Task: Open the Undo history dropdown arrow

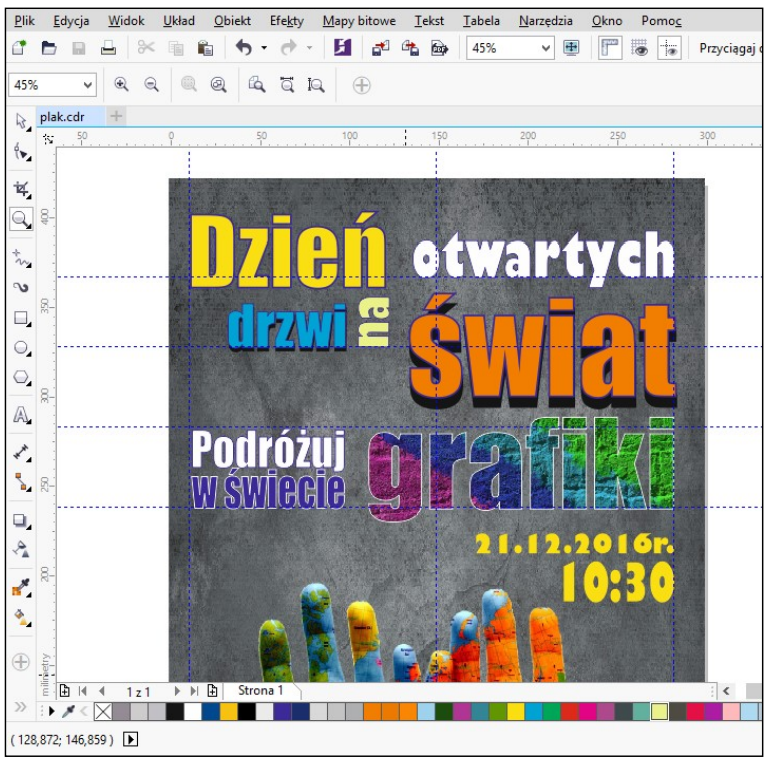Action: point(264,48)
